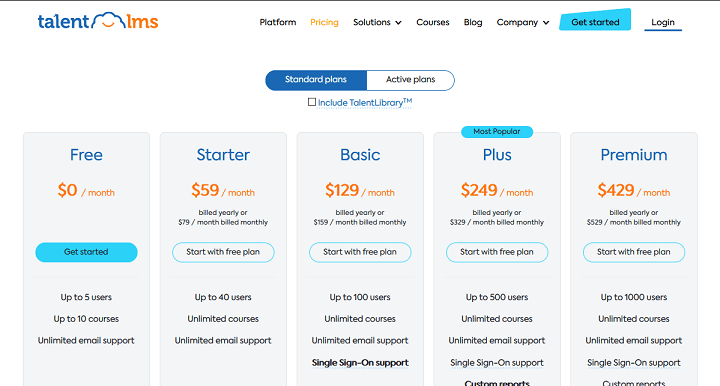This screenshot has height=386, width=720.
Task: Click Start with free plan under Premium
Action: [634, 252]
